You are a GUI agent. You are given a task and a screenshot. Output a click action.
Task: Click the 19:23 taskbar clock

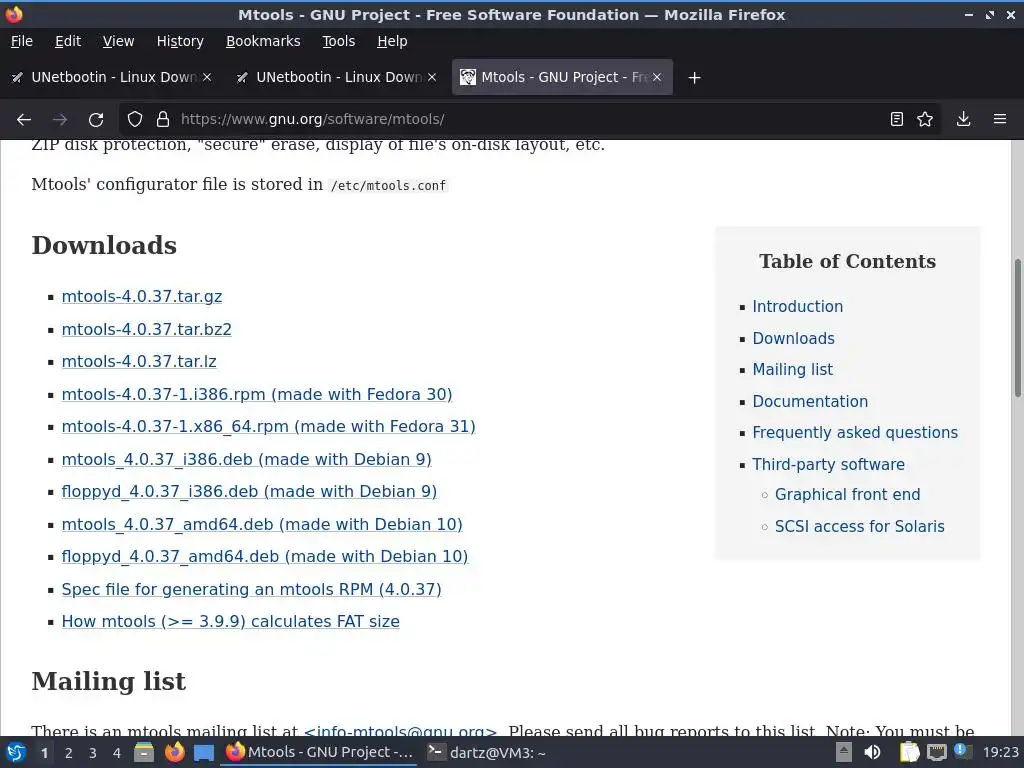pos(1000,753)
